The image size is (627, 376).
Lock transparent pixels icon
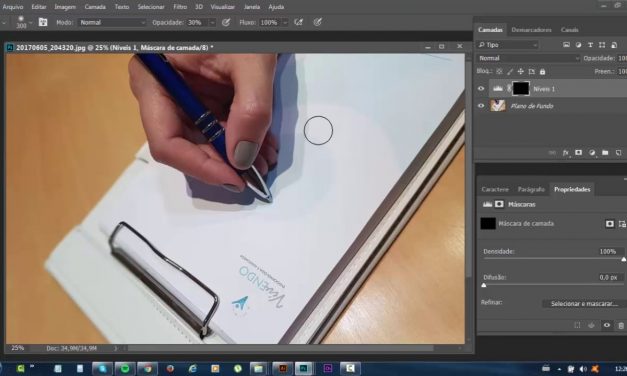point(499,72)
